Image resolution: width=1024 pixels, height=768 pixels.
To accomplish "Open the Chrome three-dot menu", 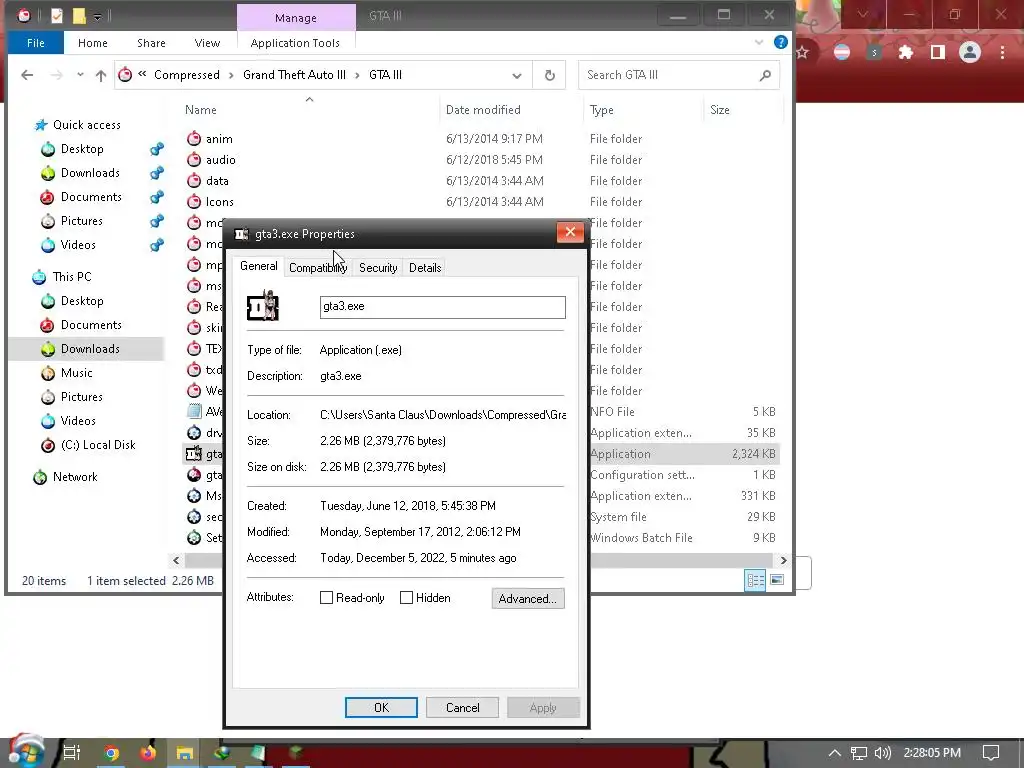I will [1002, 52].
